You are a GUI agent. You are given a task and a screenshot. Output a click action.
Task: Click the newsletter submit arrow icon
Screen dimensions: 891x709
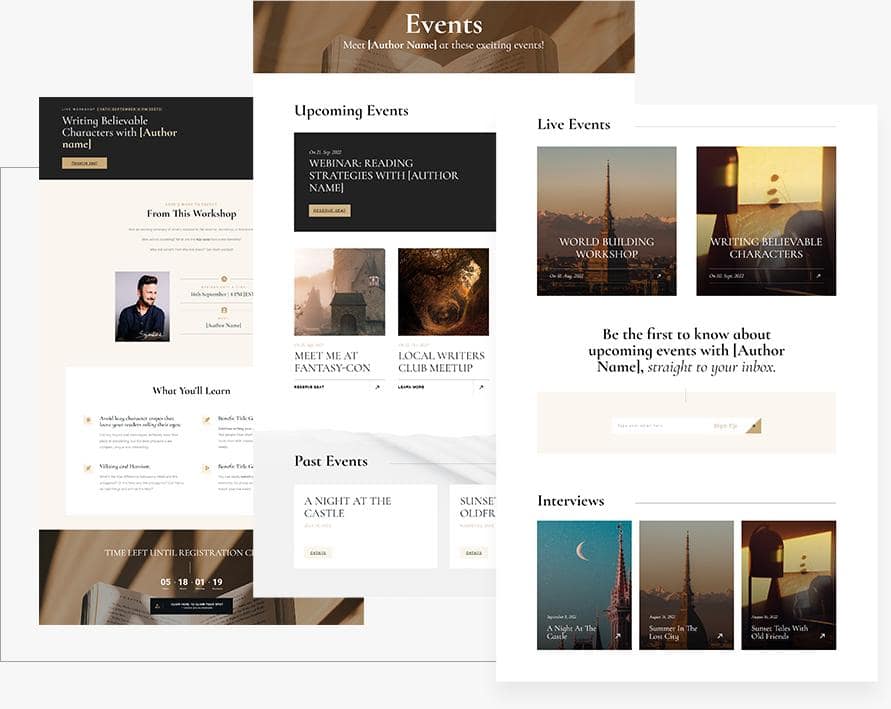click(753, 426)
